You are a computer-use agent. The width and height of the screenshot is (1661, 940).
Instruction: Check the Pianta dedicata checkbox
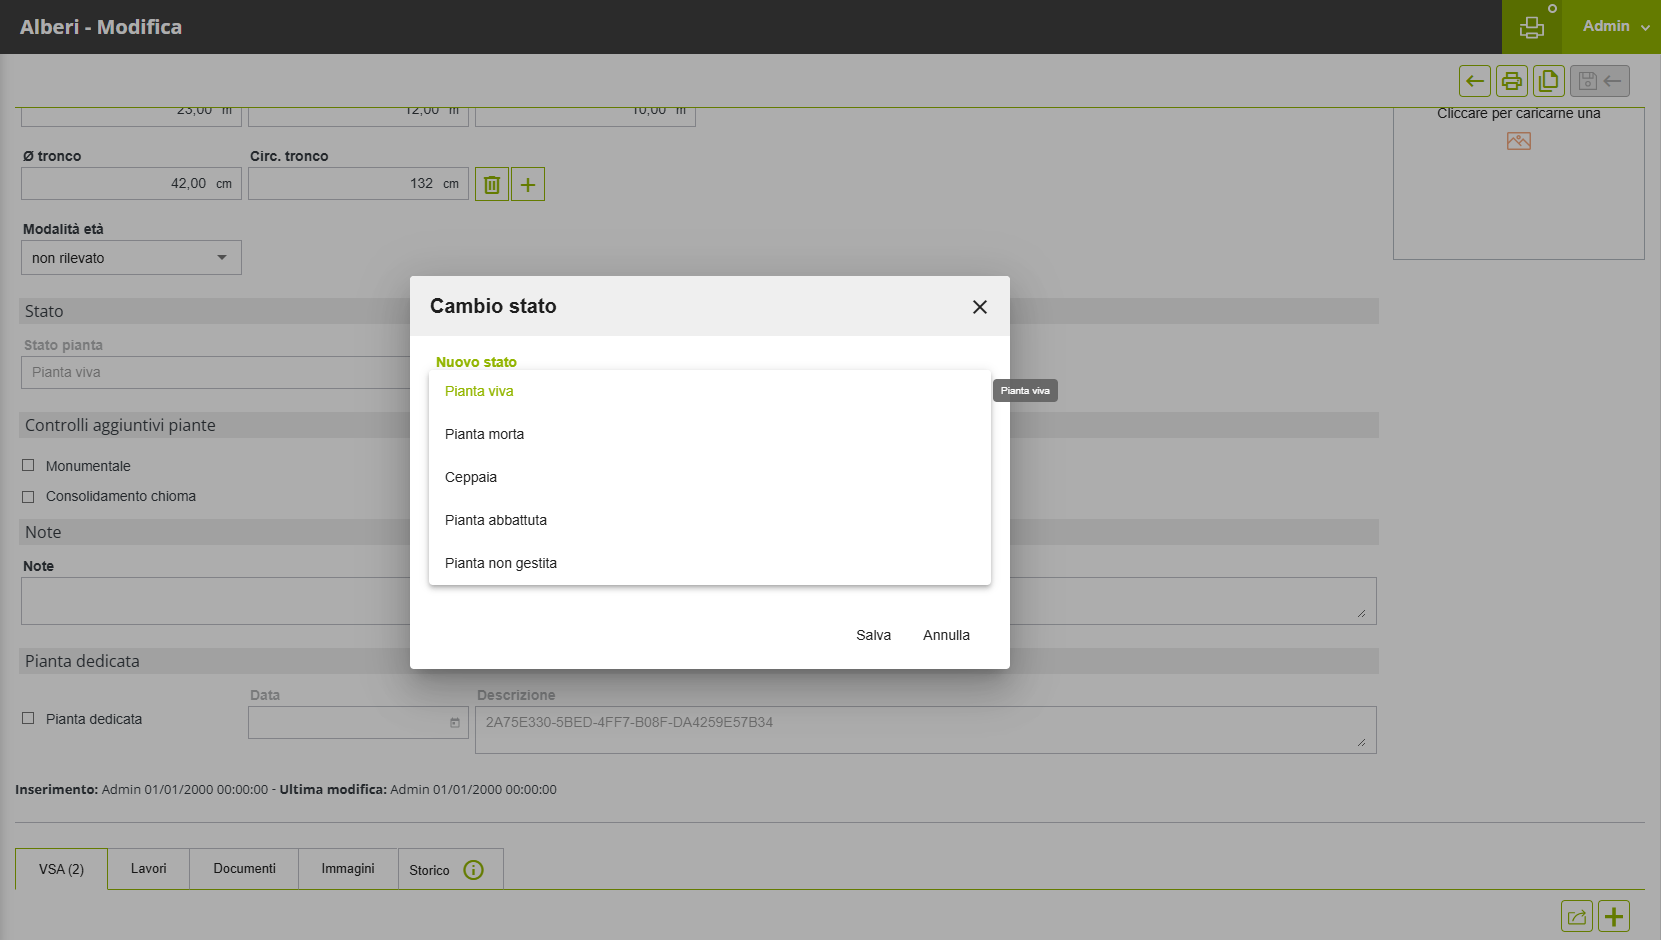pyautogui.click(x=28, y=719)
